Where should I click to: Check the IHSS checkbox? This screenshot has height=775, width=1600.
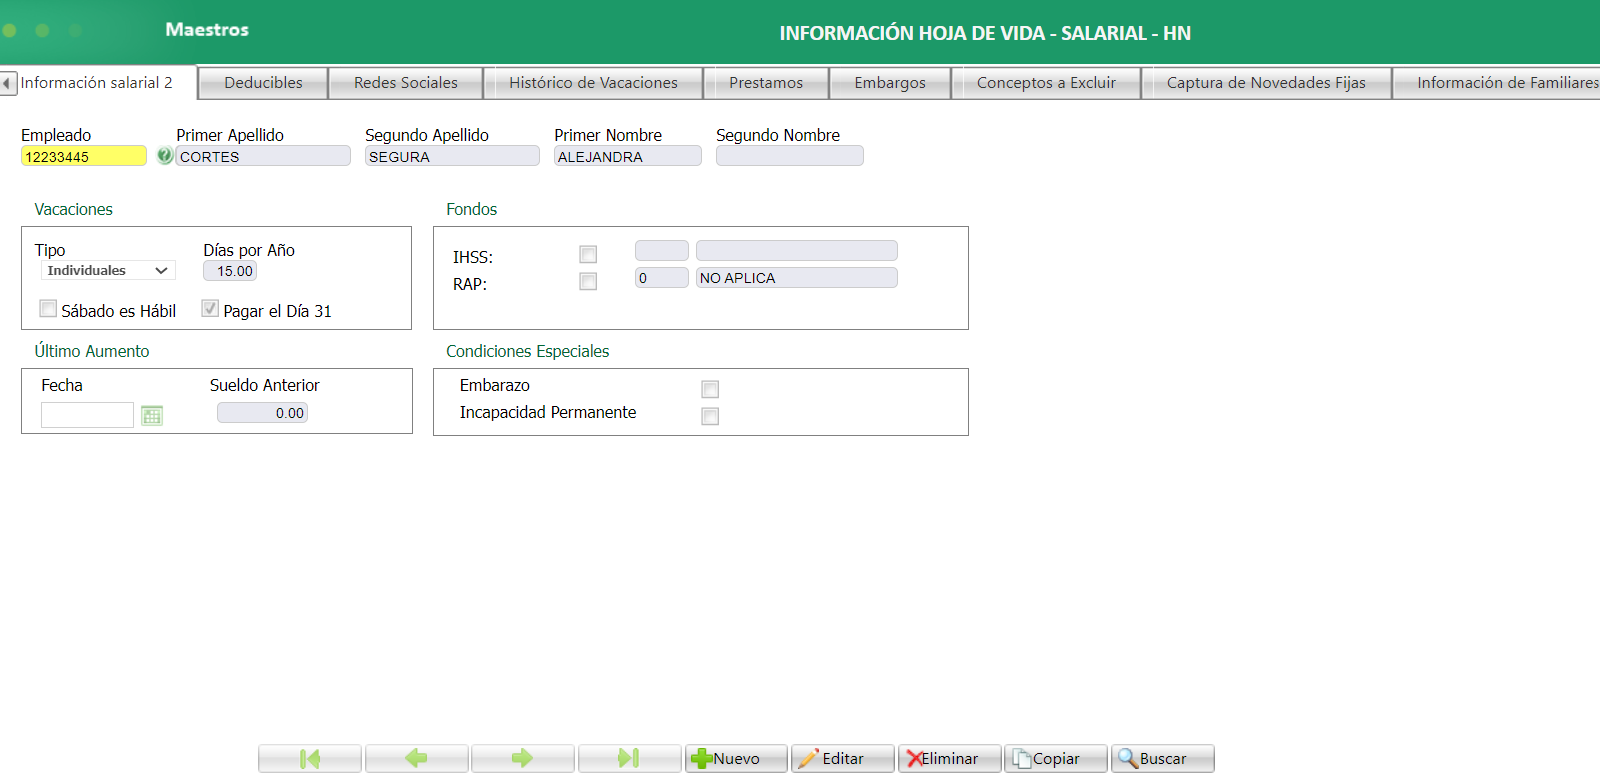pyautogui.click(x=588, y=255)
